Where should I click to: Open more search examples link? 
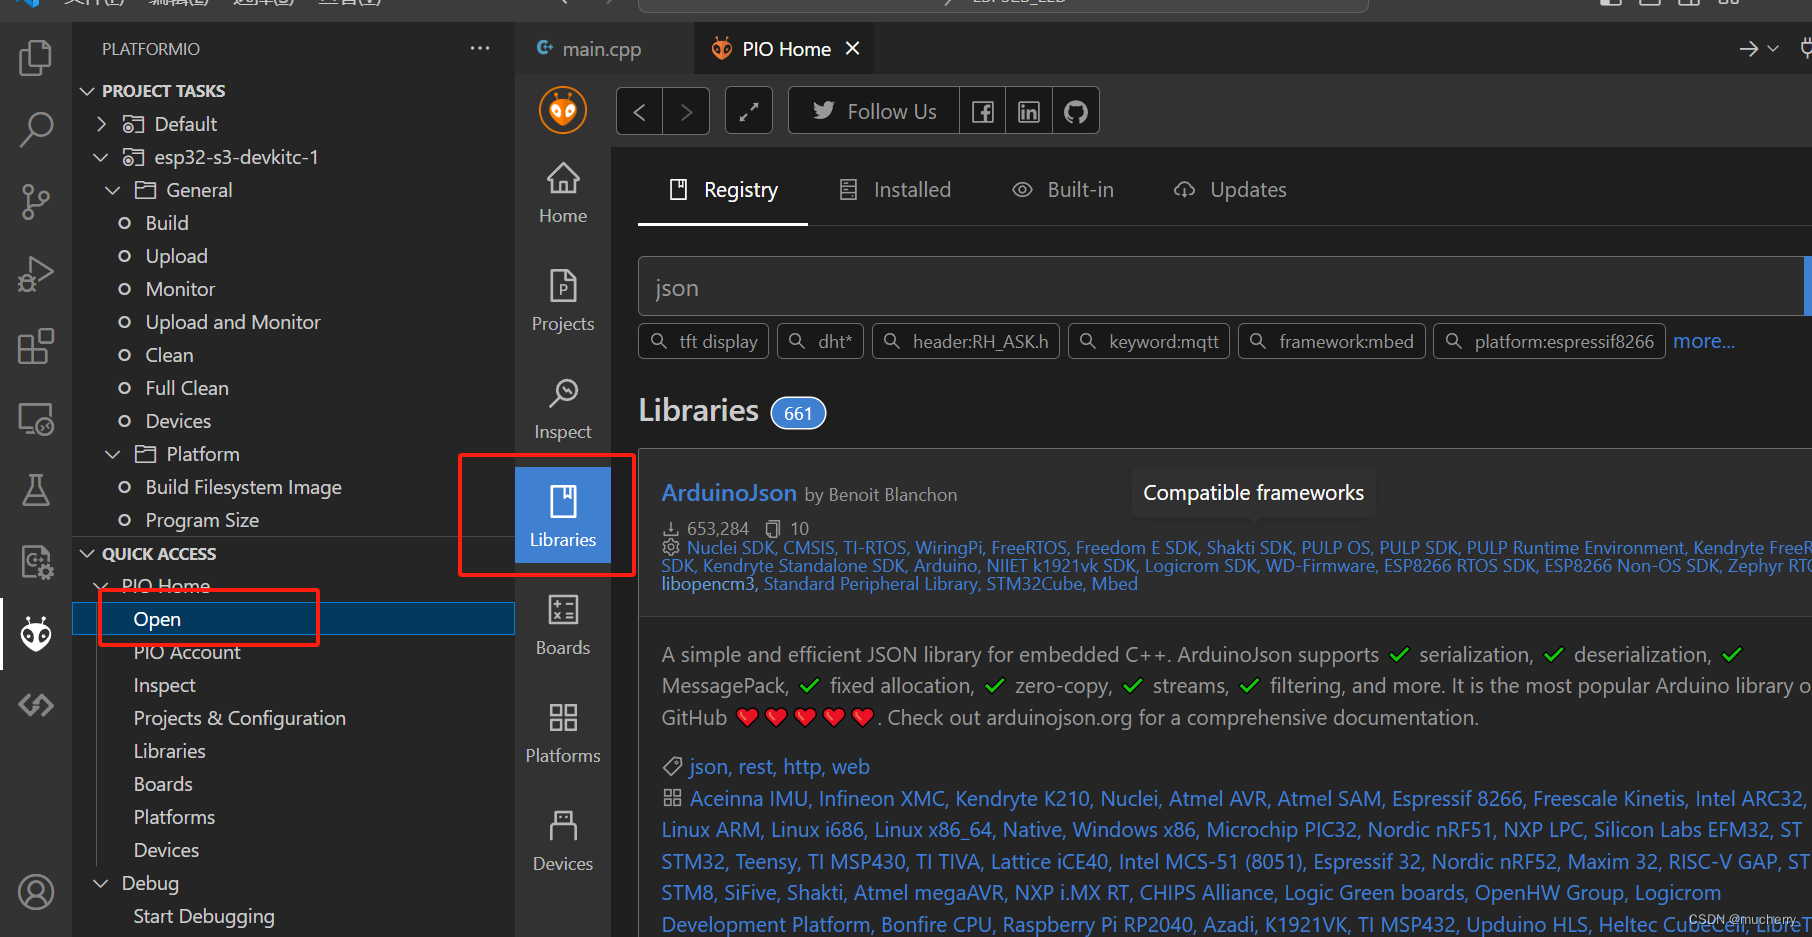click(x=1704, y=341)
